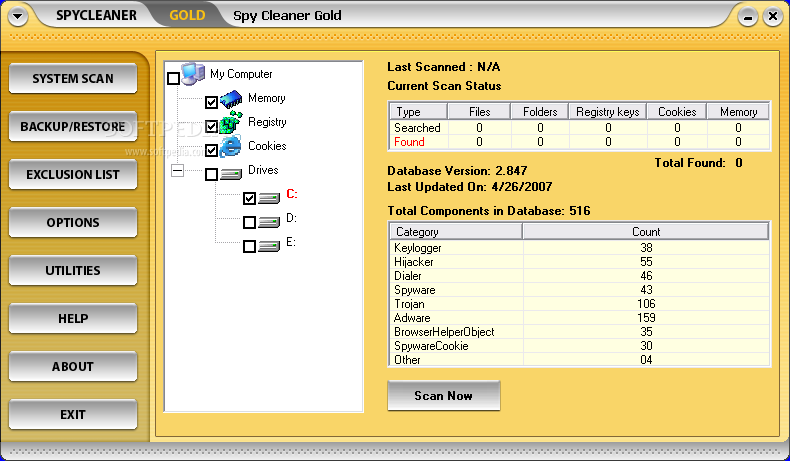The height and width of the screenshot is (461, 790).
Task: Open the ABOUT section
Action: [x=73, y=366]
